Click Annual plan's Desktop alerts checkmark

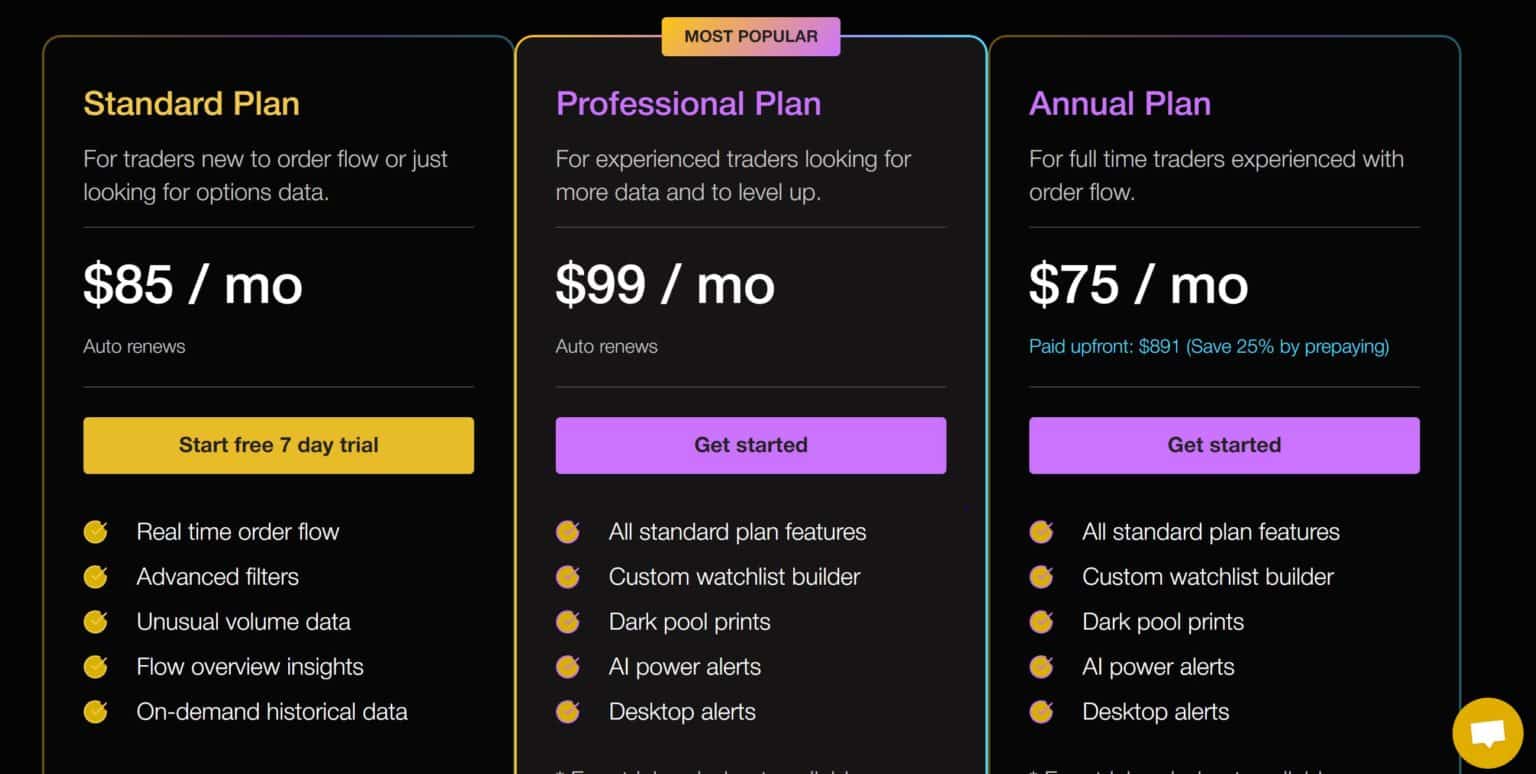1041,712
